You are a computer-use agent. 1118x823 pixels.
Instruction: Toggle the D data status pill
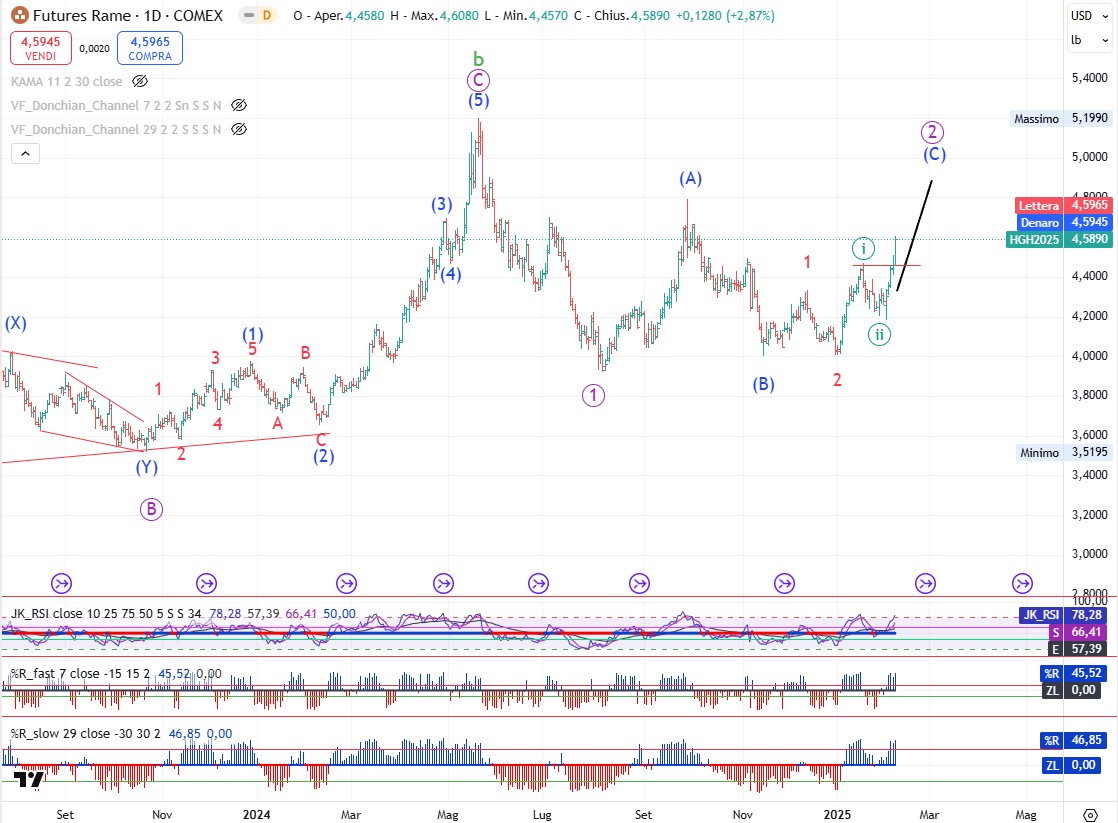257,15
